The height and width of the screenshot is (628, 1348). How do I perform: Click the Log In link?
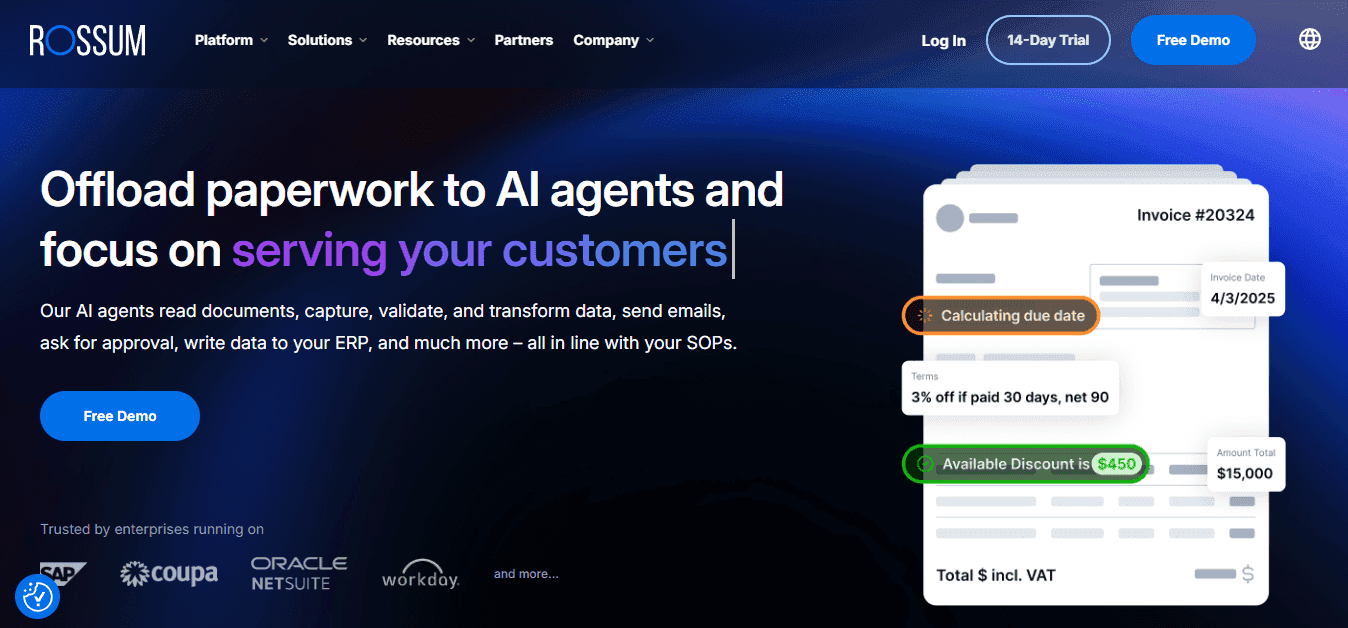tap(943, 41)
